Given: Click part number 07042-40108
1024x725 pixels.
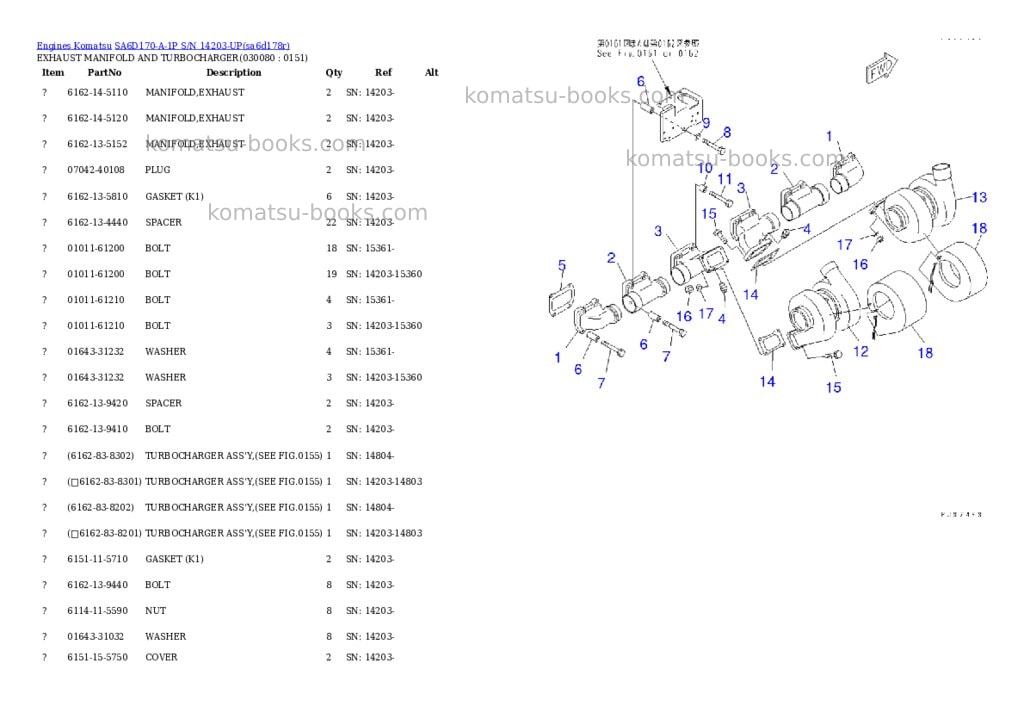Looking at the screenshot, I should coord(96,170).
